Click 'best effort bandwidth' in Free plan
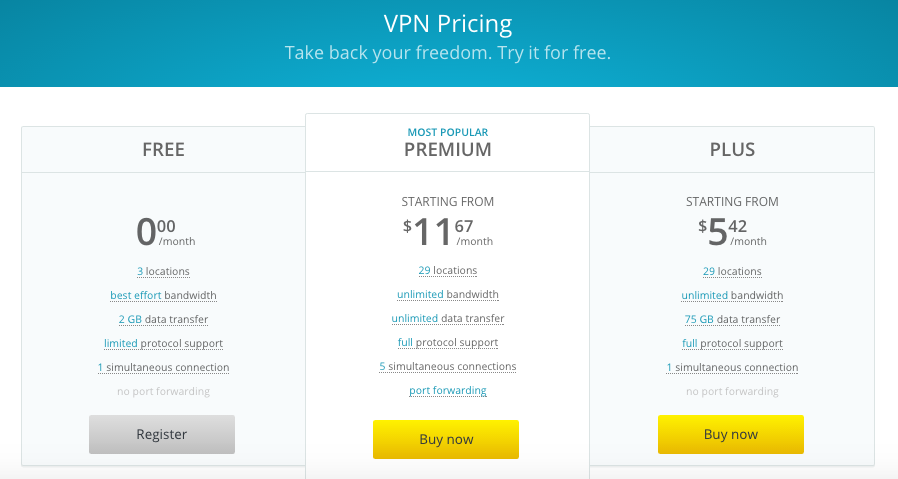This screenshot has height=479, width=898. click(163, 296)
